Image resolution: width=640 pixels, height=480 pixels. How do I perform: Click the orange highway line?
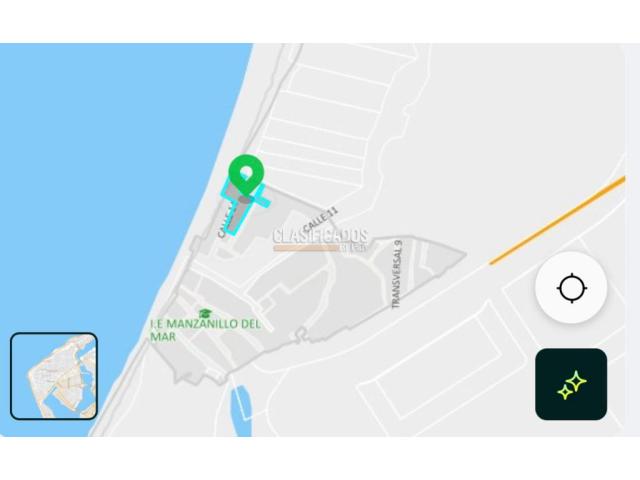pyautogui.click(x=557, y=220)
